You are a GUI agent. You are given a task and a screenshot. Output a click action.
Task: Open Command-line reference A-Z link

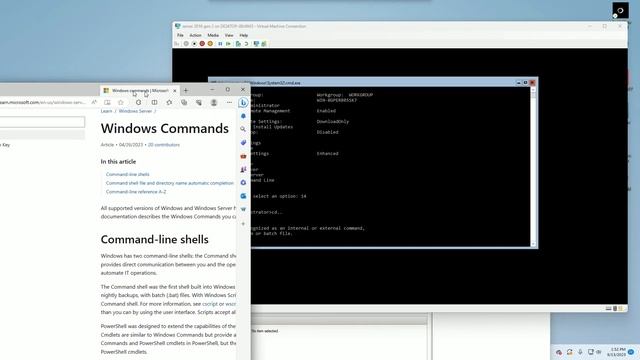pos(136,191)
